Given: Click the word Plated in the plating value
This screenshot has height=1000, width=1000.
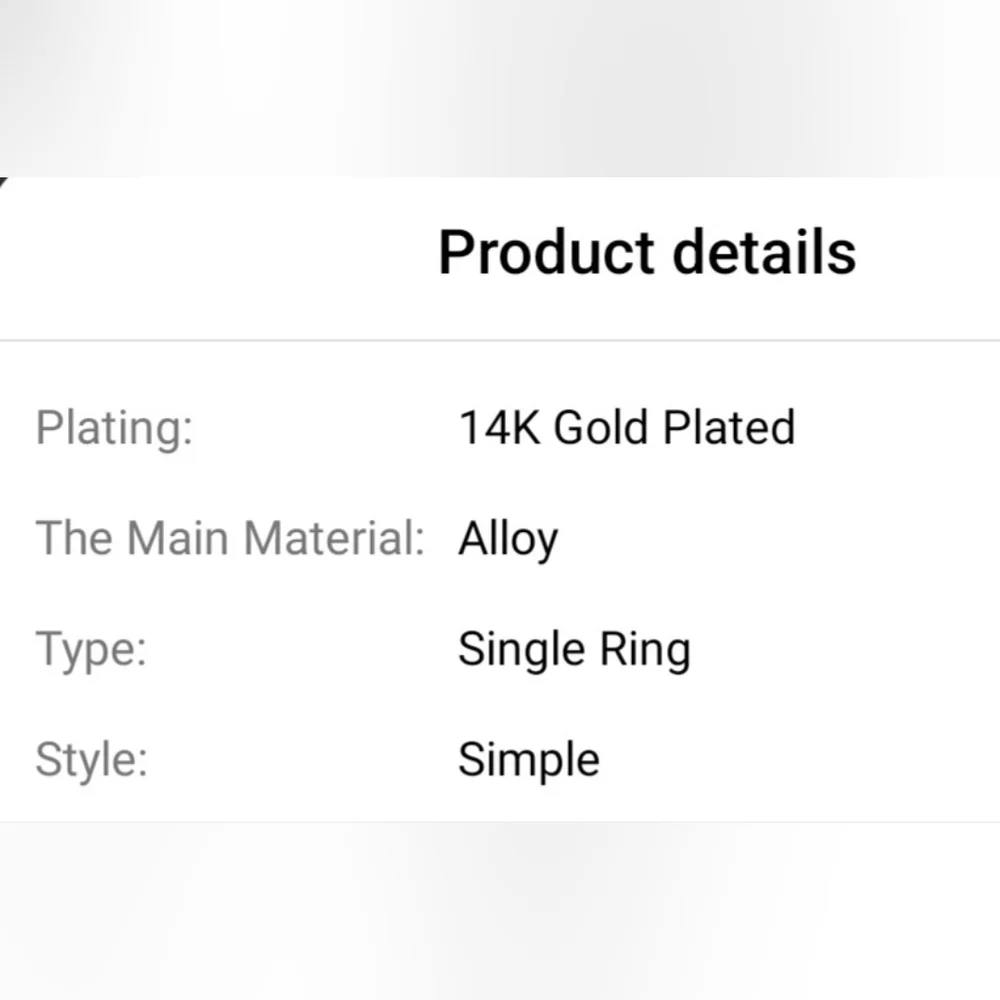Looking at the screenshot, I should (x=730, y=428).
